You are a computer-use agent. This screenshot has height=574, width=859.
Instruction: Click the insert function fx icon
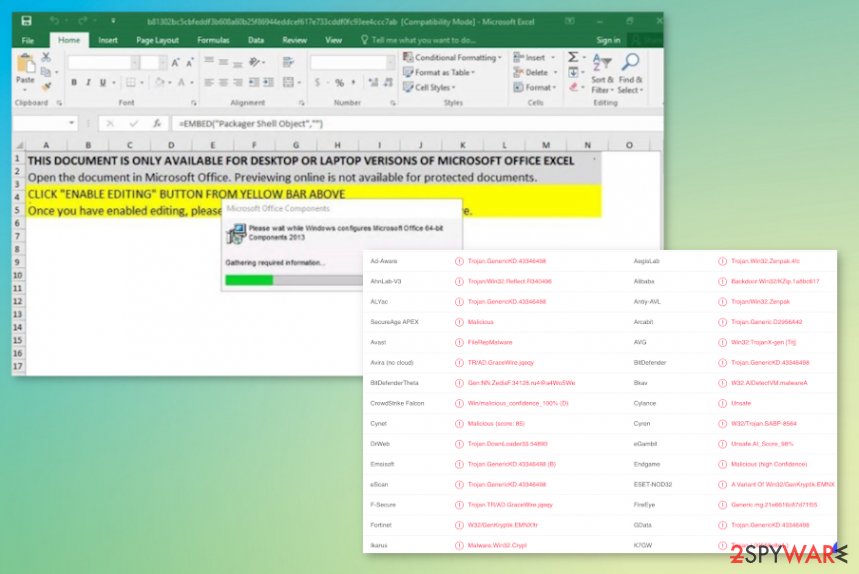tap(157, 124)
